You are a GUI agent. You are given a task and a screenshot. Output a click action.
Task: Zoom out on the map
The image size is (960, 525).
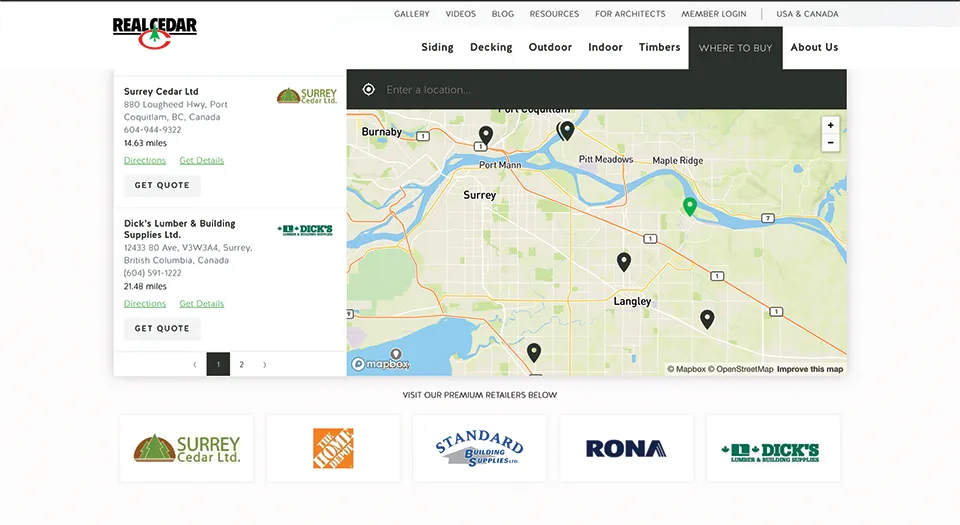click(x=830, y=143)
